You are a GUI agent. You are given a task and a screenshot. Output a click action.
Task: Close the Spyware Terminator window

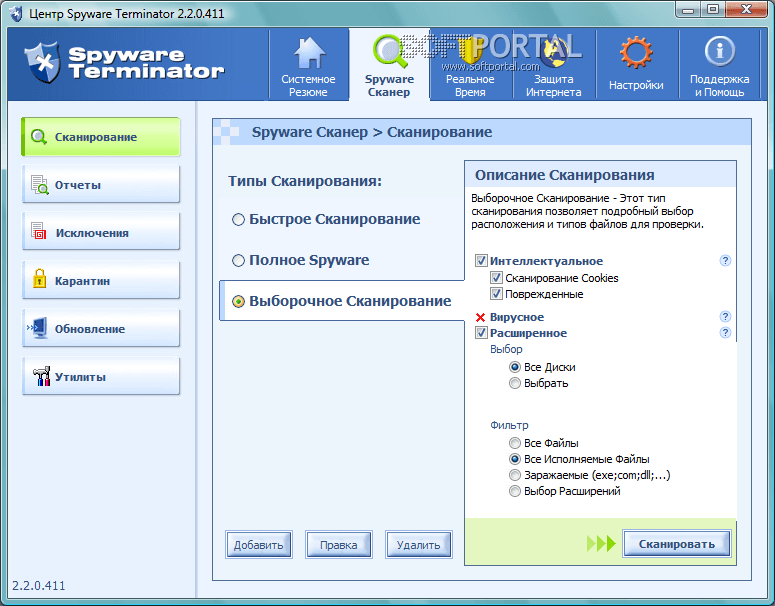(x=747, y=9)
